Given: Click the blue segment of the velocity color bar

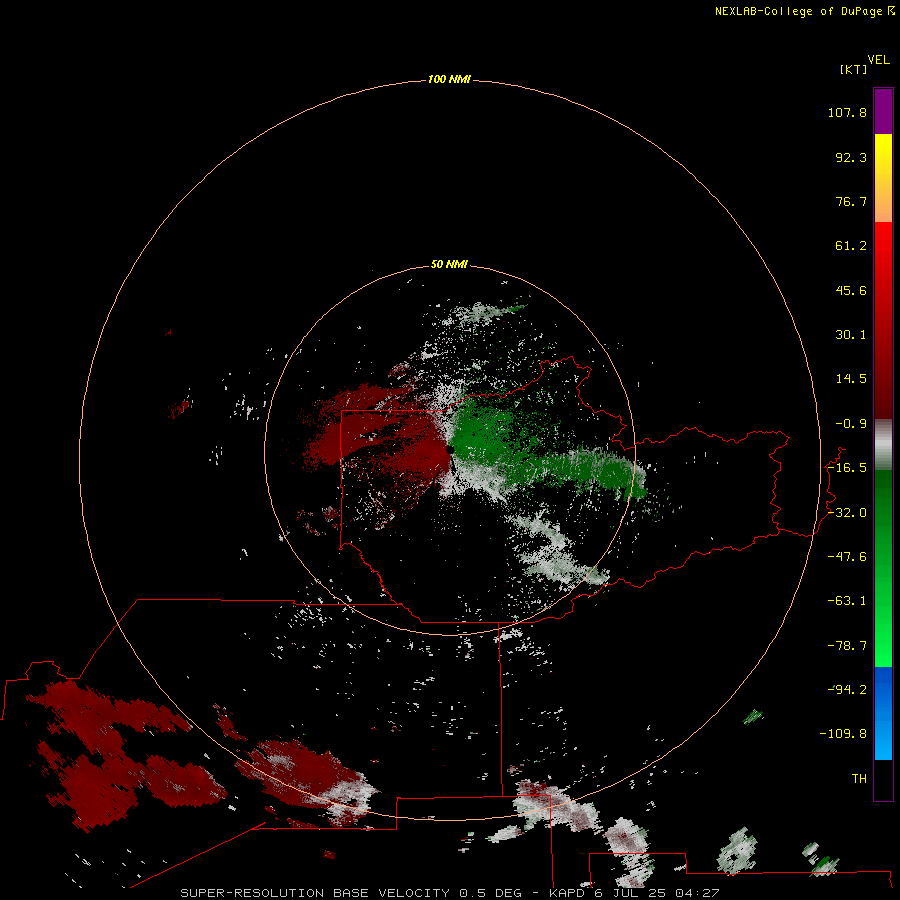Looking at the screenshot, I should coord(883,713).
